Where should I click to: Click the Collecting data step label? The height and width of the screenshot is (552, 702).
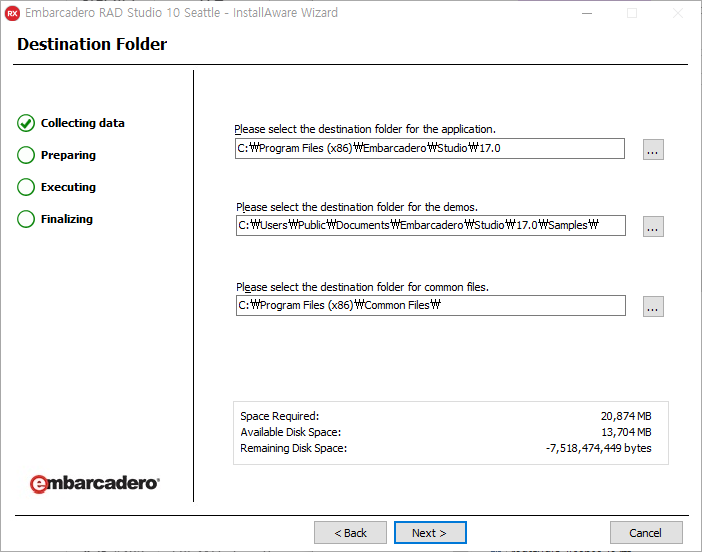coord(83,123)
